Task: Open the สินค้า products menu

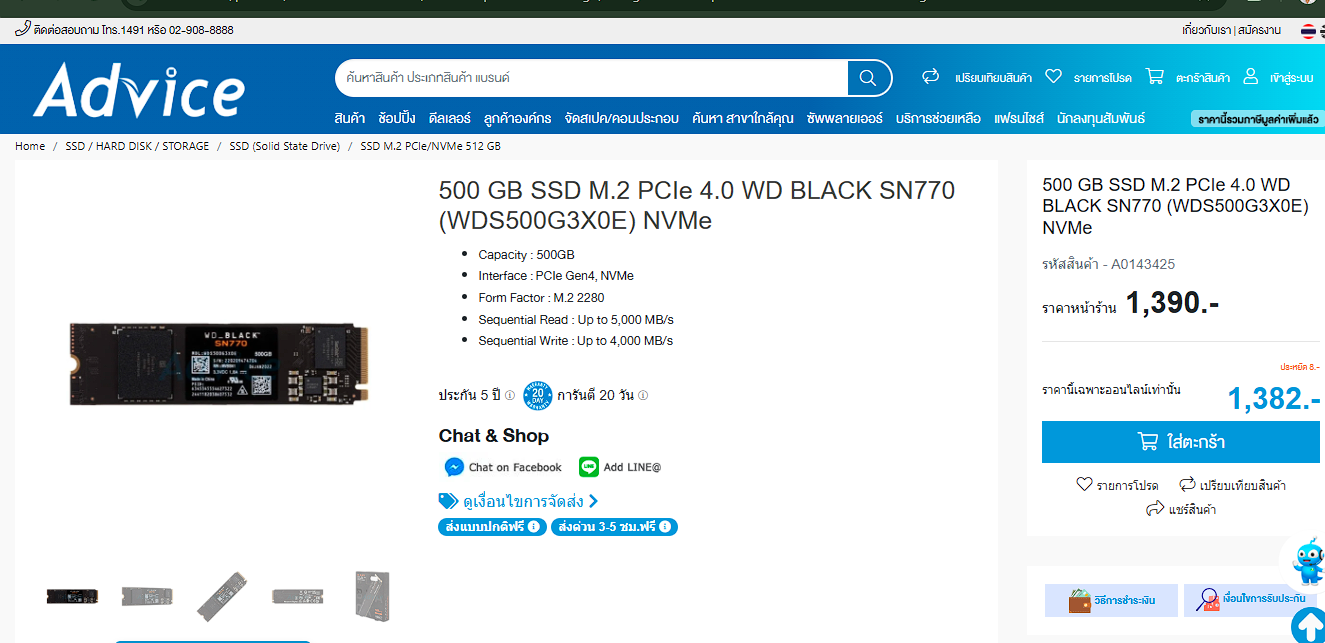Action: pyautogui.click(x=350, y=118)
